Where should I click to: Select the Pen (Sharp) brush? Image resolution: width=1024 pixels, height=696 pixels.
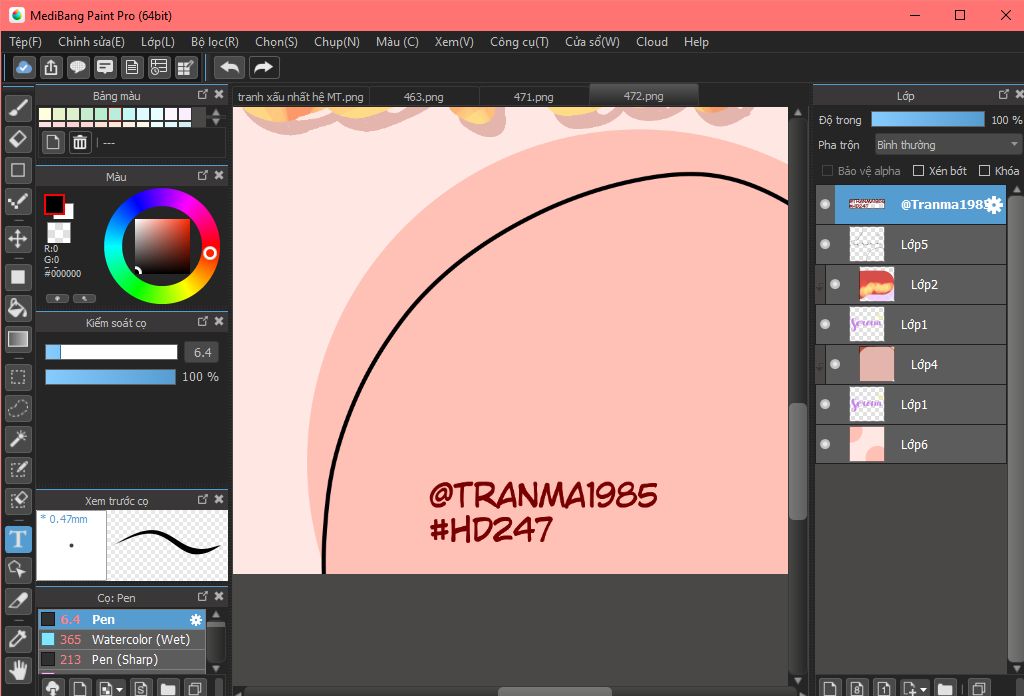pos(122,659)
